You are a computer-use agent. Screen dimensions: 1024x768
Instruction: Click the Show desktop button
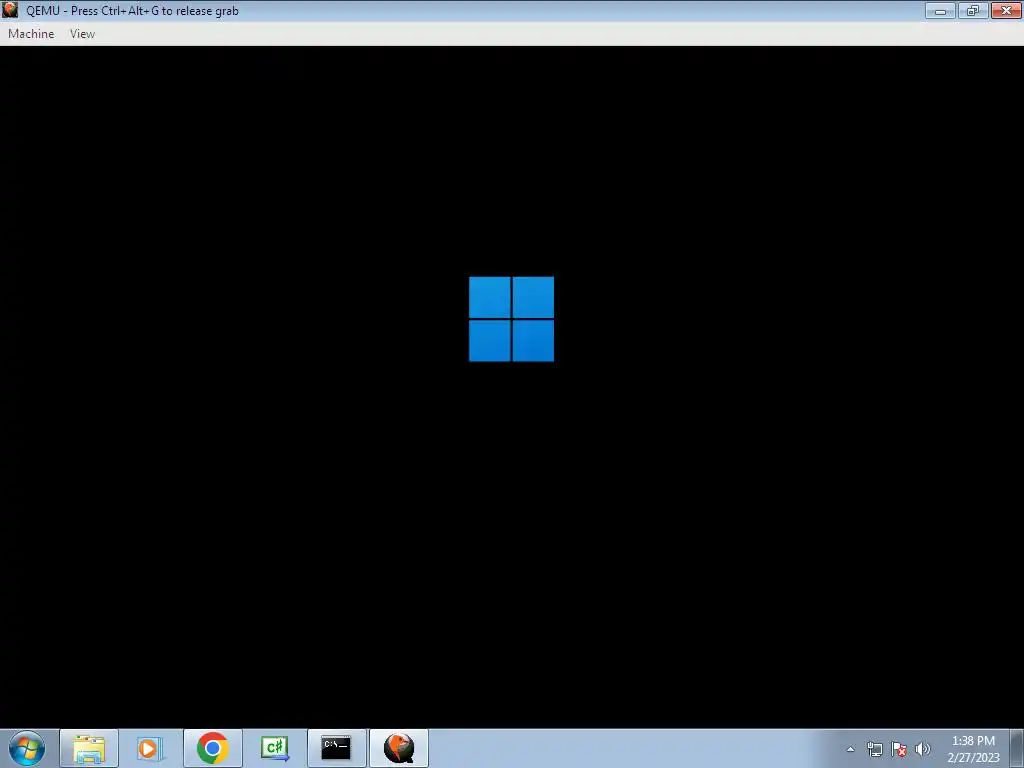click(1017, 748)
